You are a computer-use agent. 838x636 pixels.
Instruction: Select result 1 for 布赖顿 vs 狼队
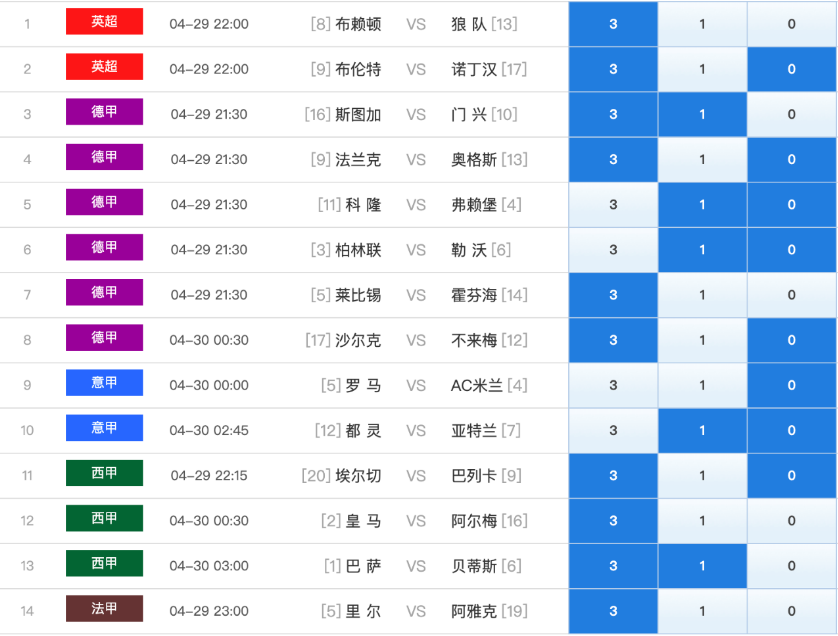[x=702, y=24]
